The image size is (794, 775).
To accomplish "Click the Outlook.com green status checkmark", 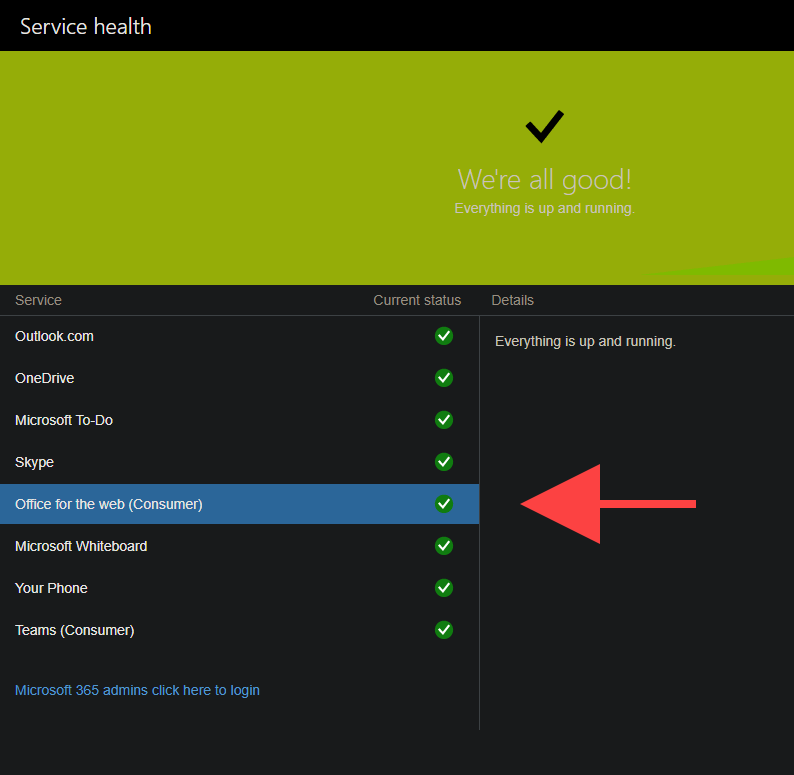I will coord(444,336).
